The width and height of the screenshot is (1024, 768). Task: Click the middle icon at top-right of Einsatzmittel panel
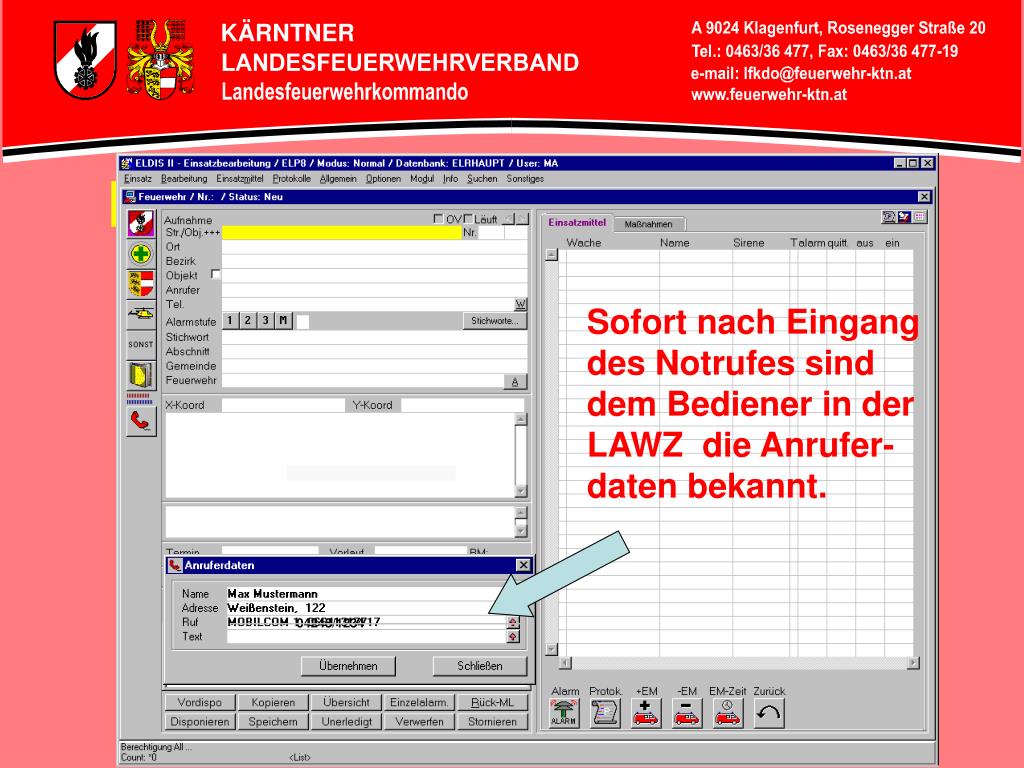coord(904,217)
